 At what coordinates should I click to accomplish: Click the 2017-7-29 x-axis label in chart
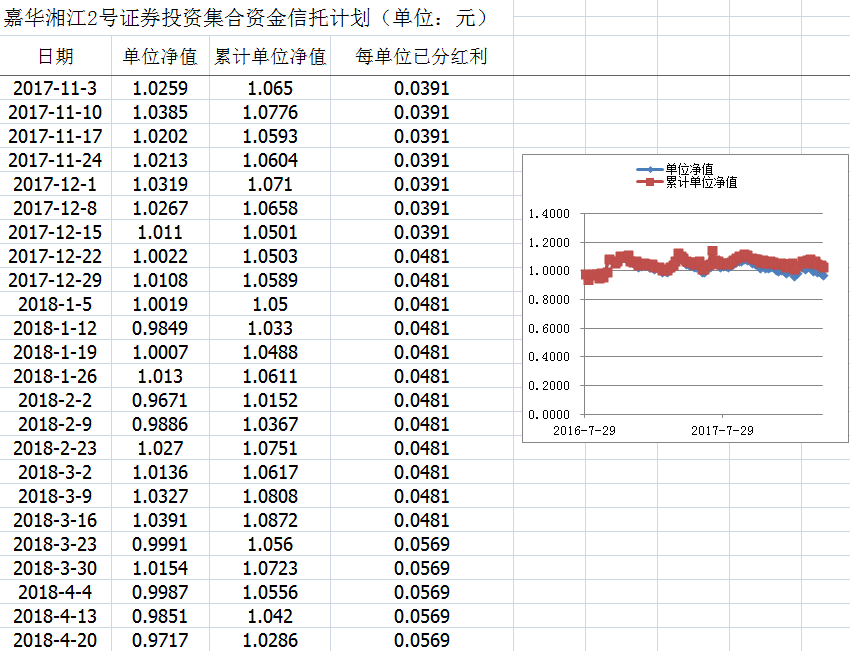pyautogui.click(x=723, y=430)
